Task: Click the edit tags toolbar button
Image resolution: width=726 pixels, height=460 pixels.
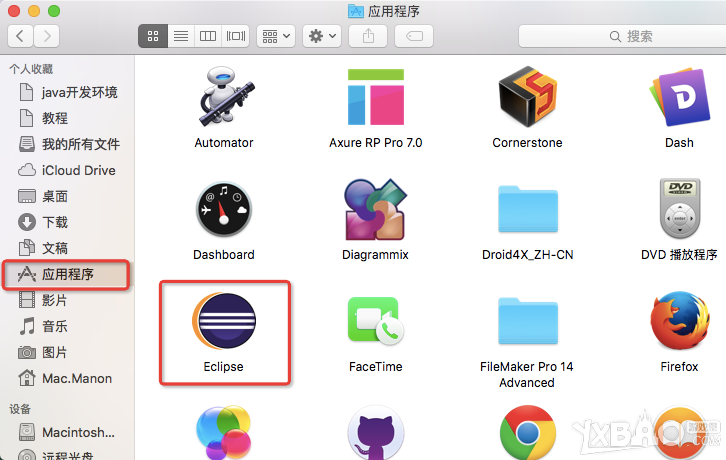Action: tap(414, 36)
